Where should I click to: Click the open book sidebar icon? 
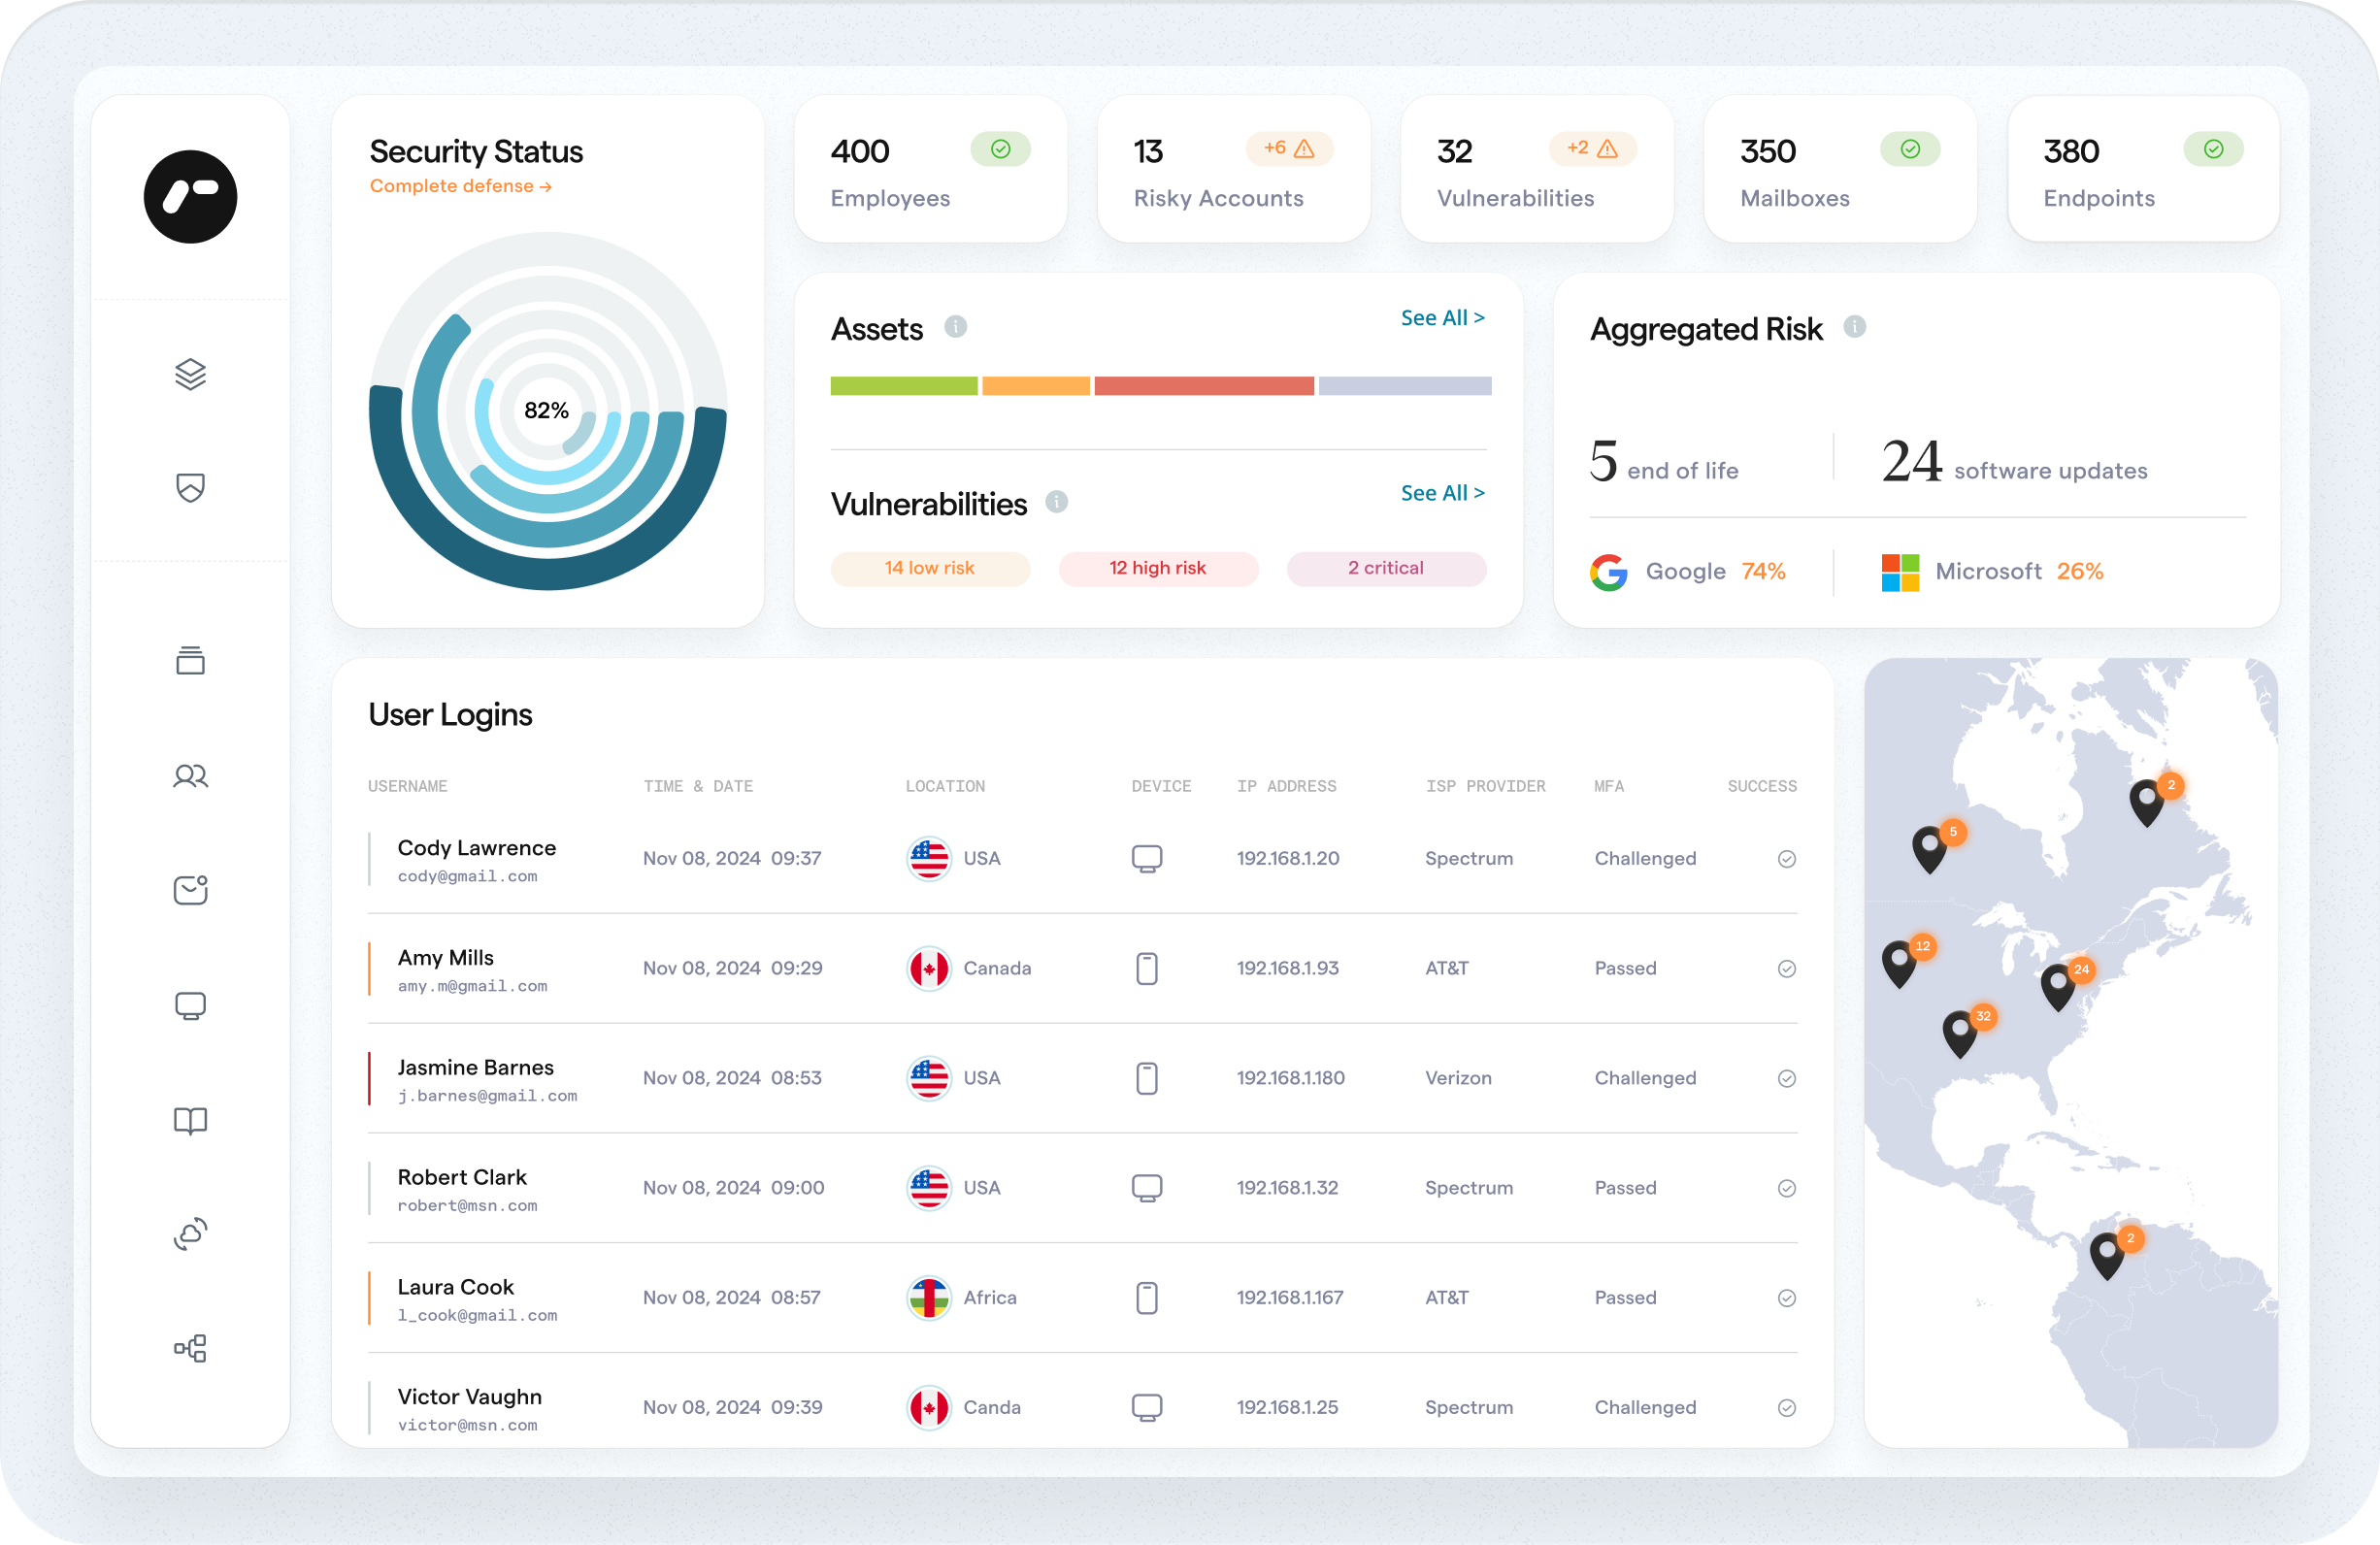point(190,1120)
